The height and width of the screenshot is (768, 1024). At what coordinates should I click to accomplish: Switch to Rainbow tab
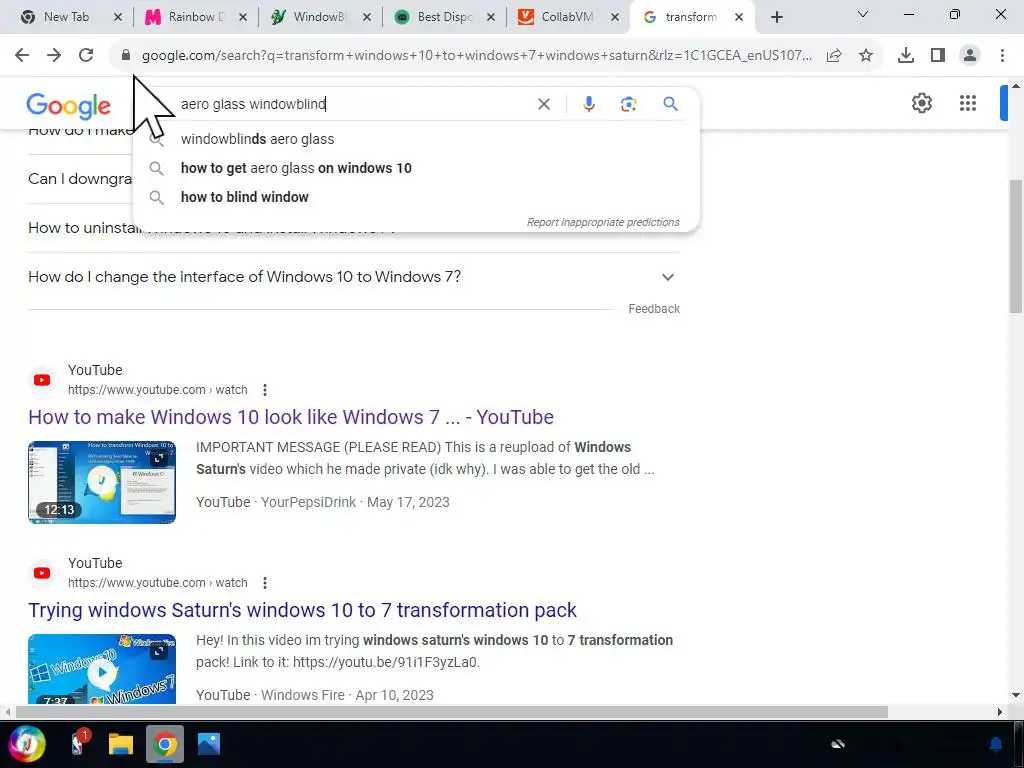tap(195, 17)
